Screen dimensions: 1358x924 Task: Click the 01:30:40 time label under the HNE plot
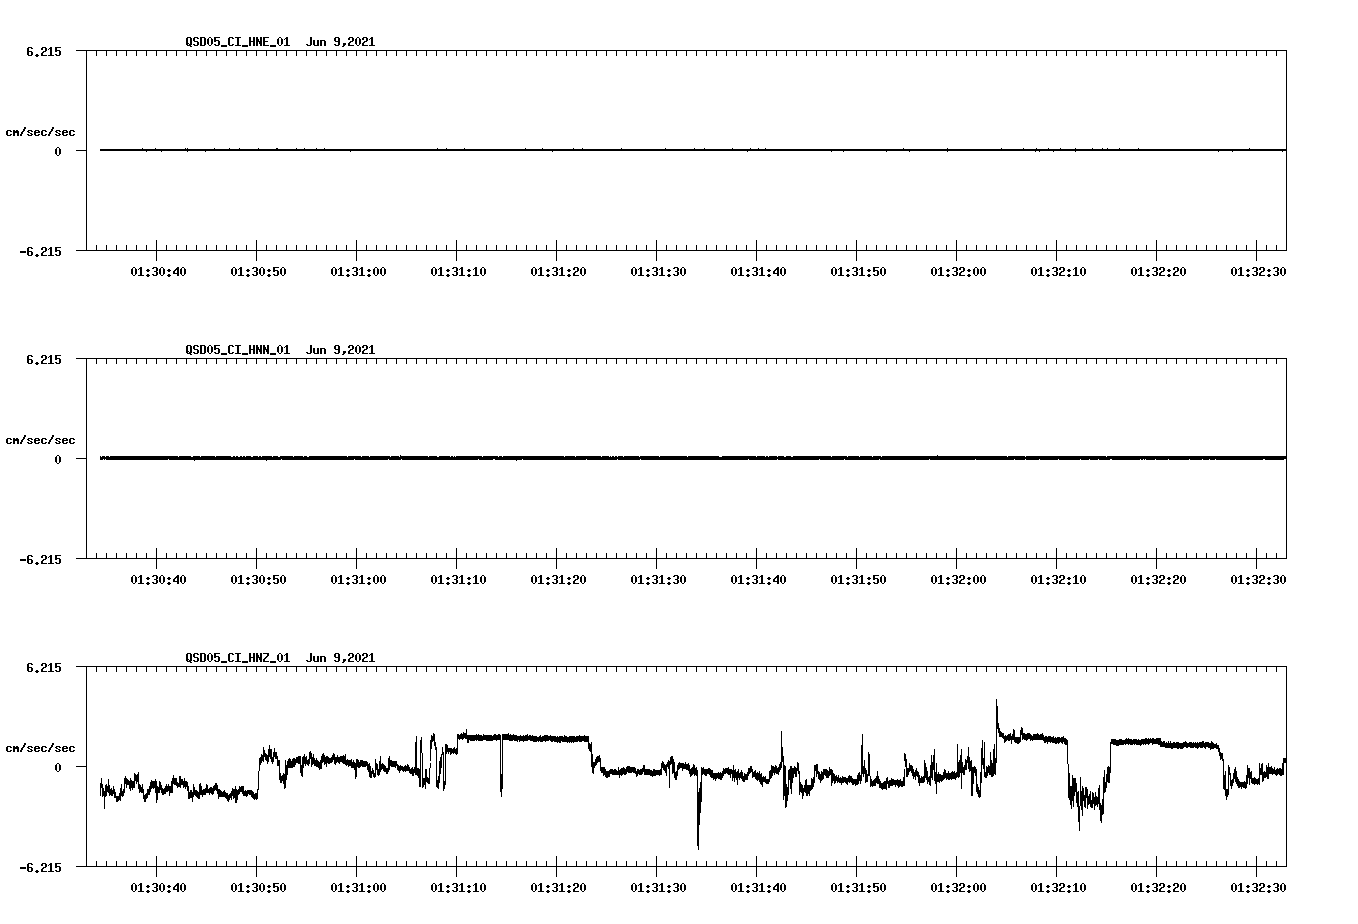pos(158,272)
